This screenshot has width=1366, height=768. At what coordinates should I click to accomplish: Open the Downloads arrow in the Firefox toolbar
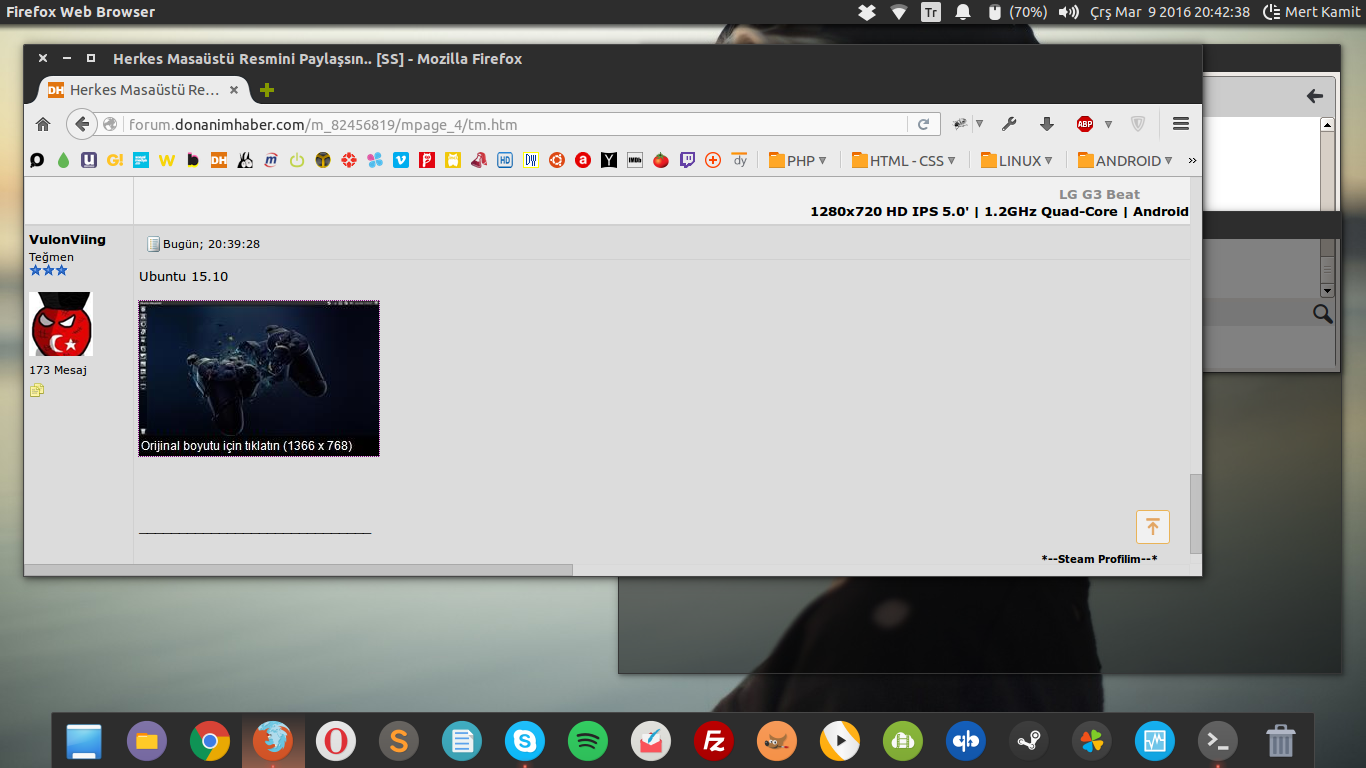(1047, 124)
